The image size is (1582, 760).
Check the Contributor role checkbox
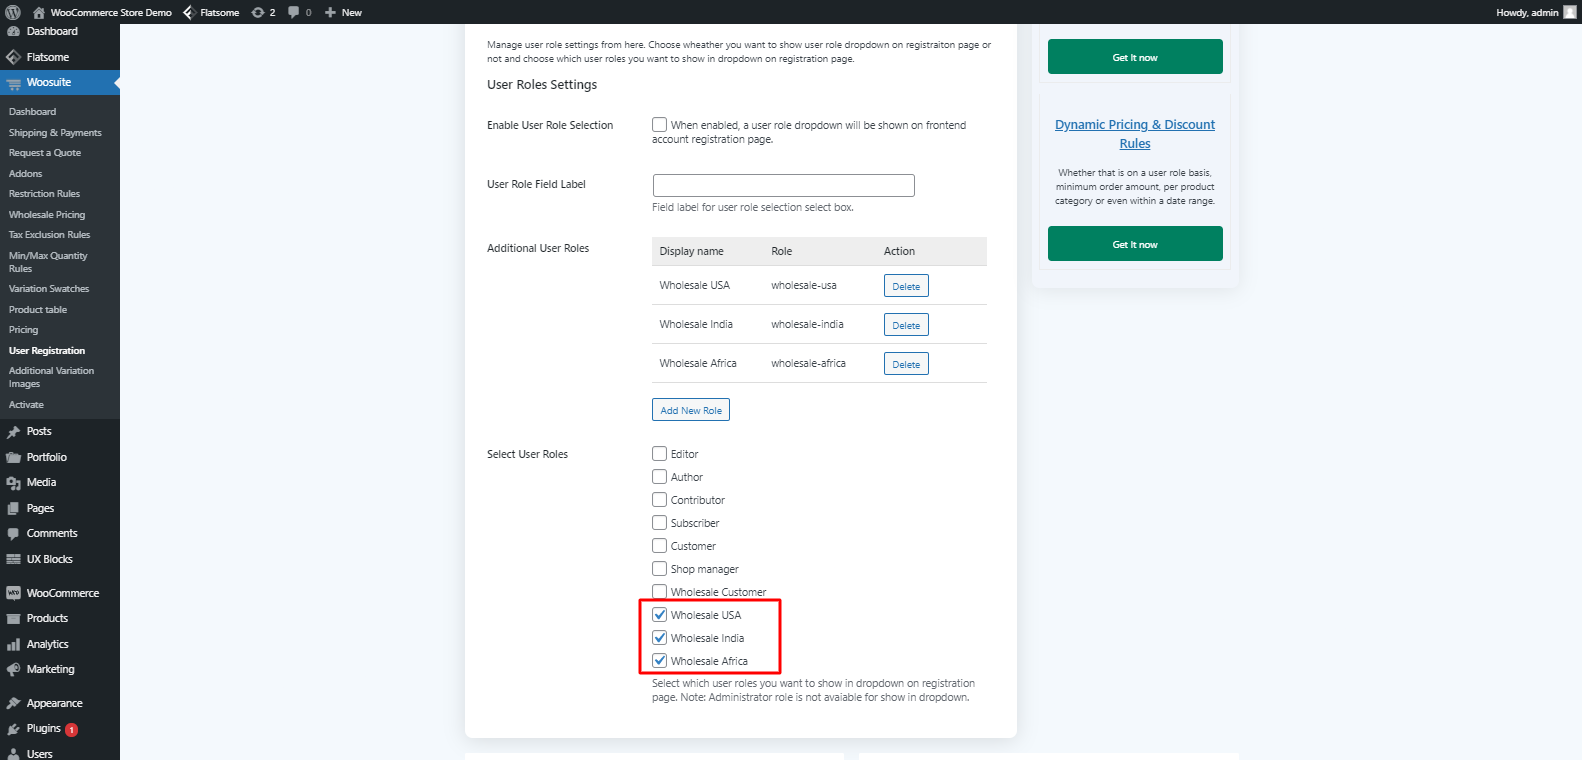[659, 500]
